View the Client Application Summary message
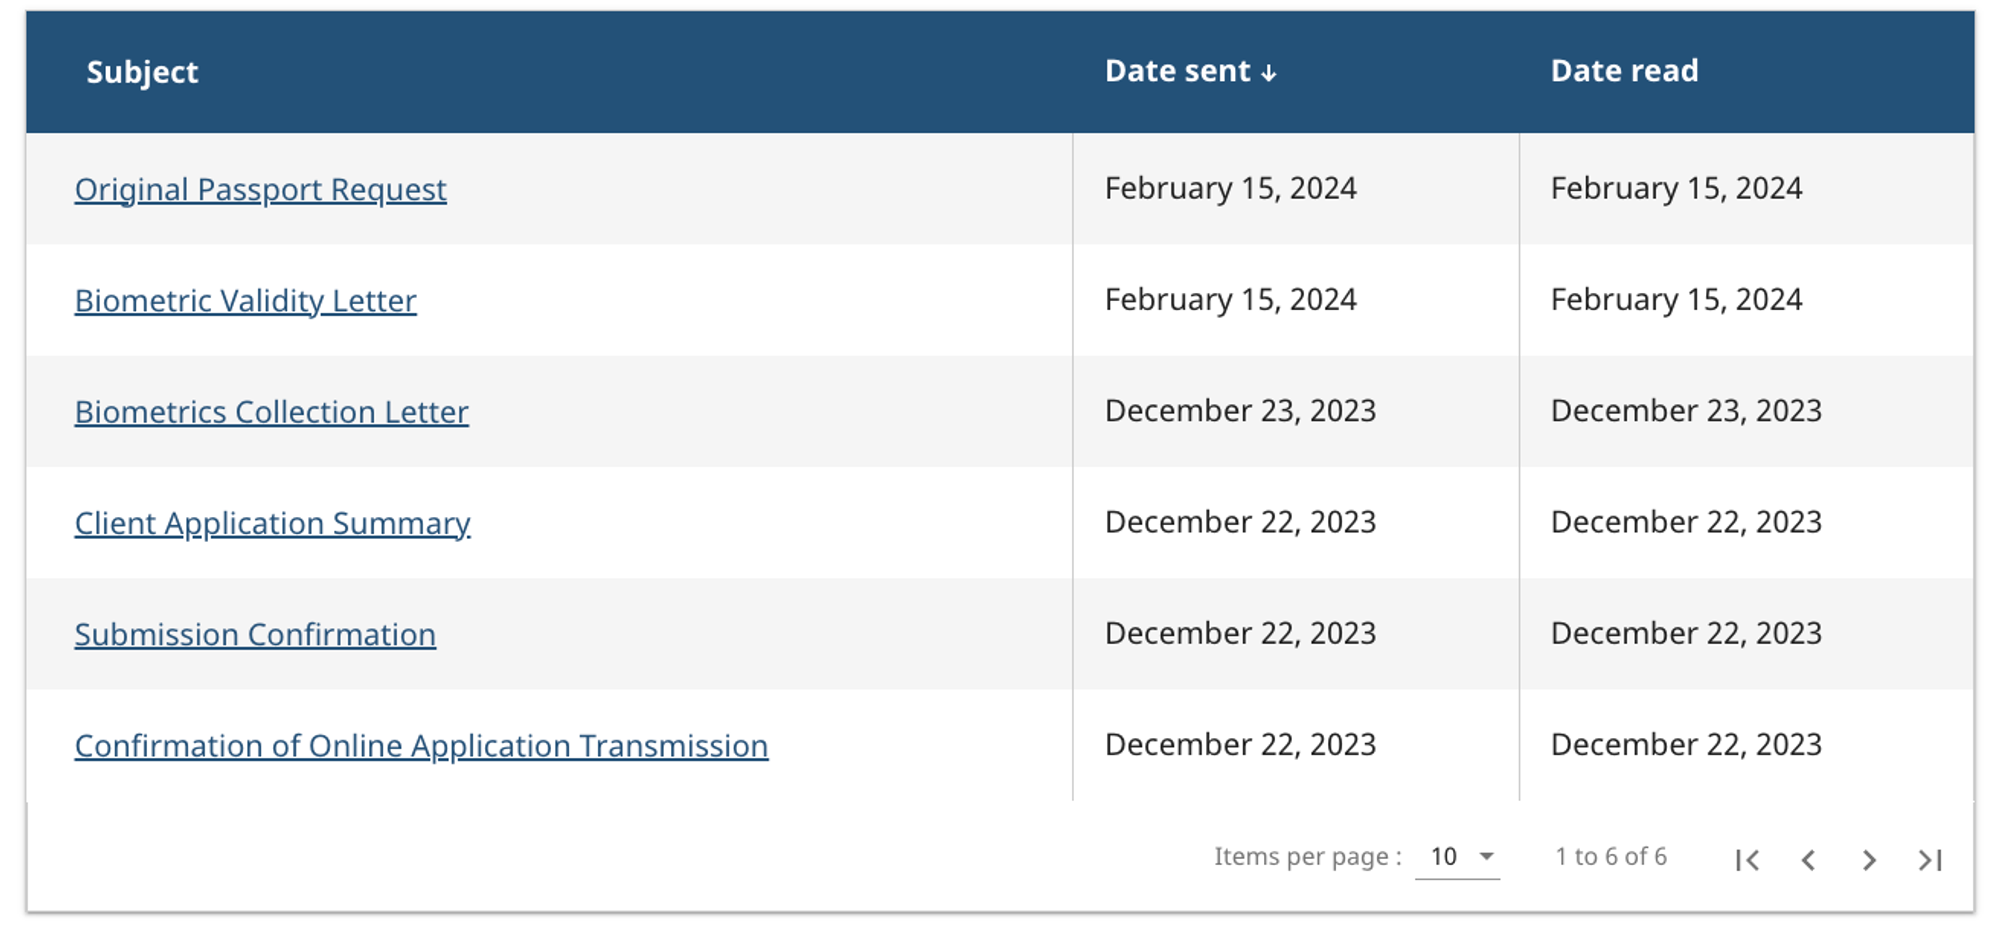2000x925 pixels. [272, 523]
